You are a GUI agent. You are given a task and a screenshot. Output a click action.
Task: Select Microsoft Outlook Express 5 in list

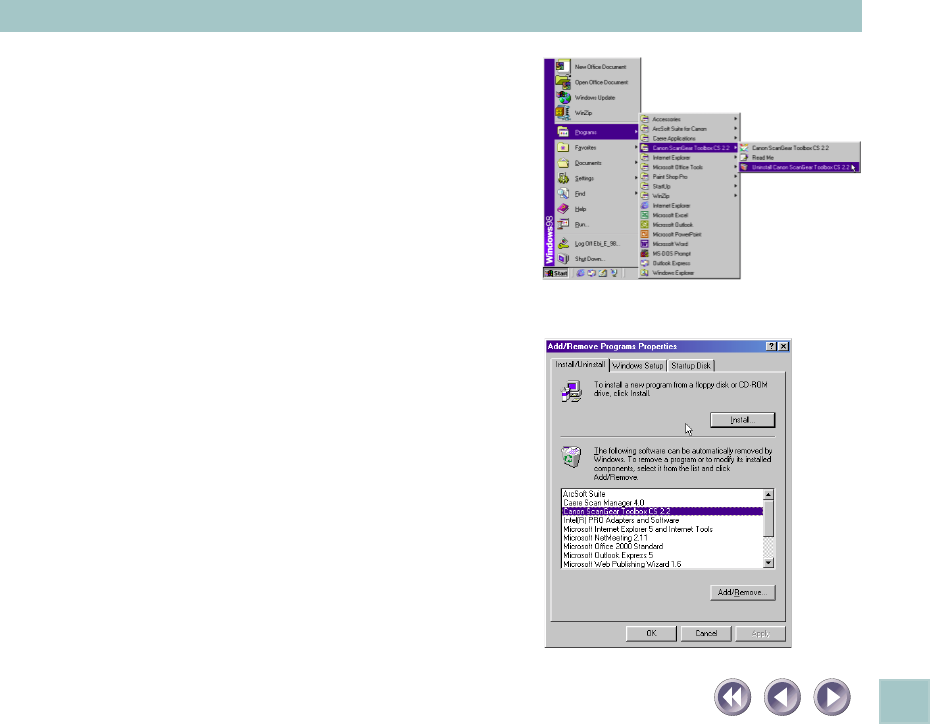tap(662, 556)
